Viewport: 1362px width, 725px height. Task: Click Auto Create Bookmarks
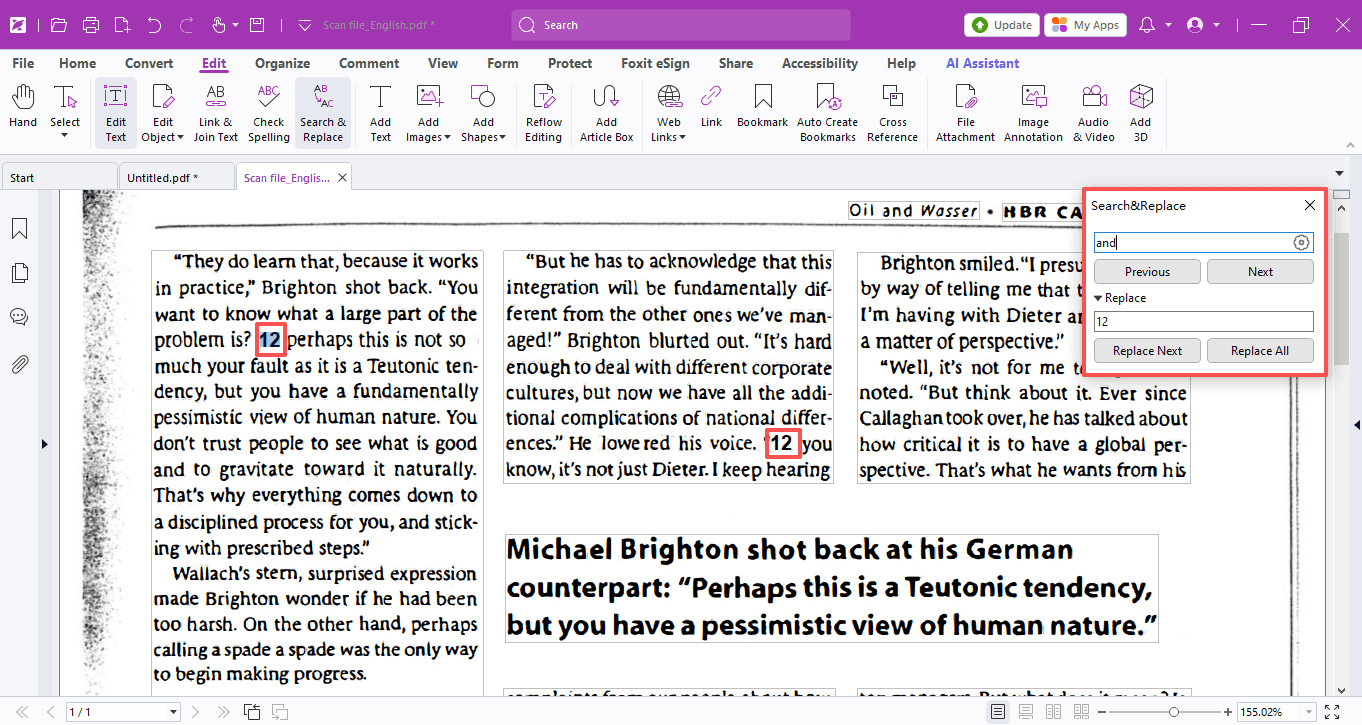pyautogui.click(x=827, y=113)
